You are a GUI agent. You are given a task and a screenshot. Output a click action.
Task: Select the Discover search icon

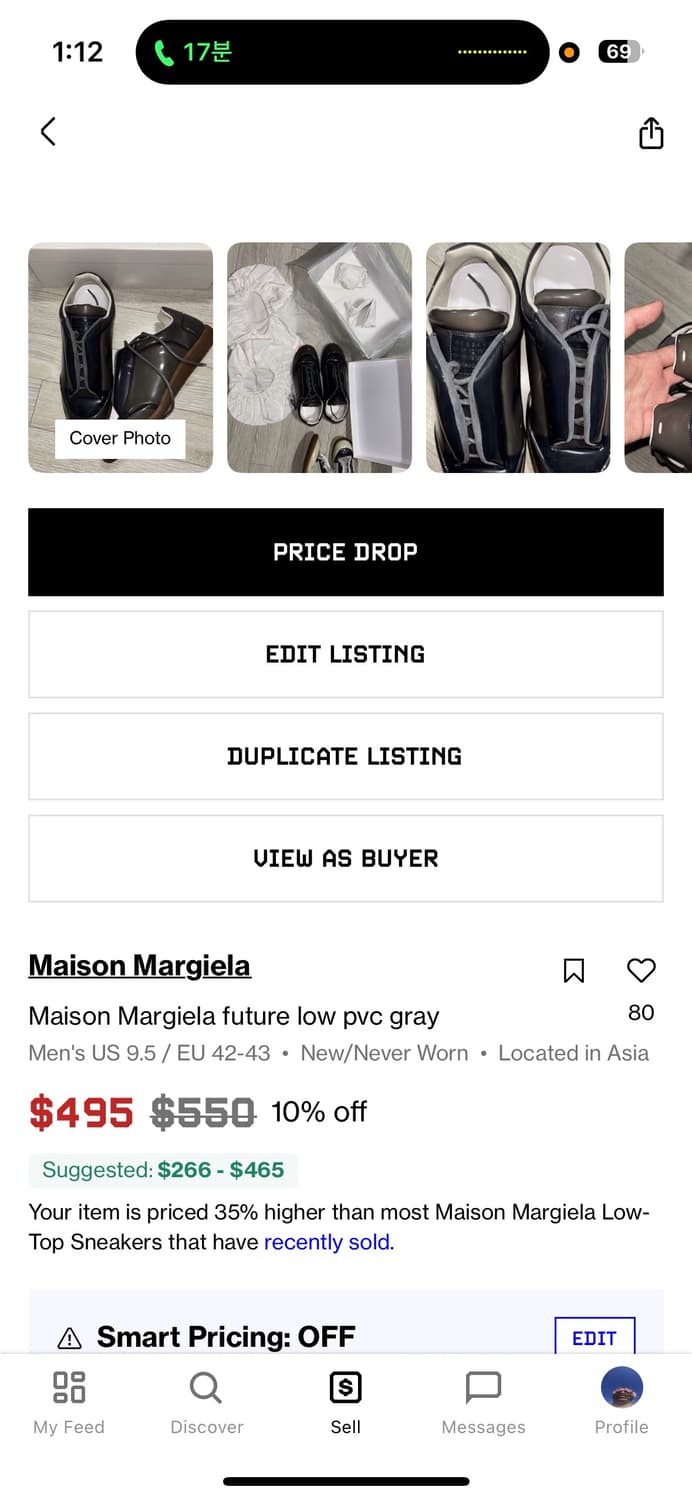click(x=206, y=1388)
